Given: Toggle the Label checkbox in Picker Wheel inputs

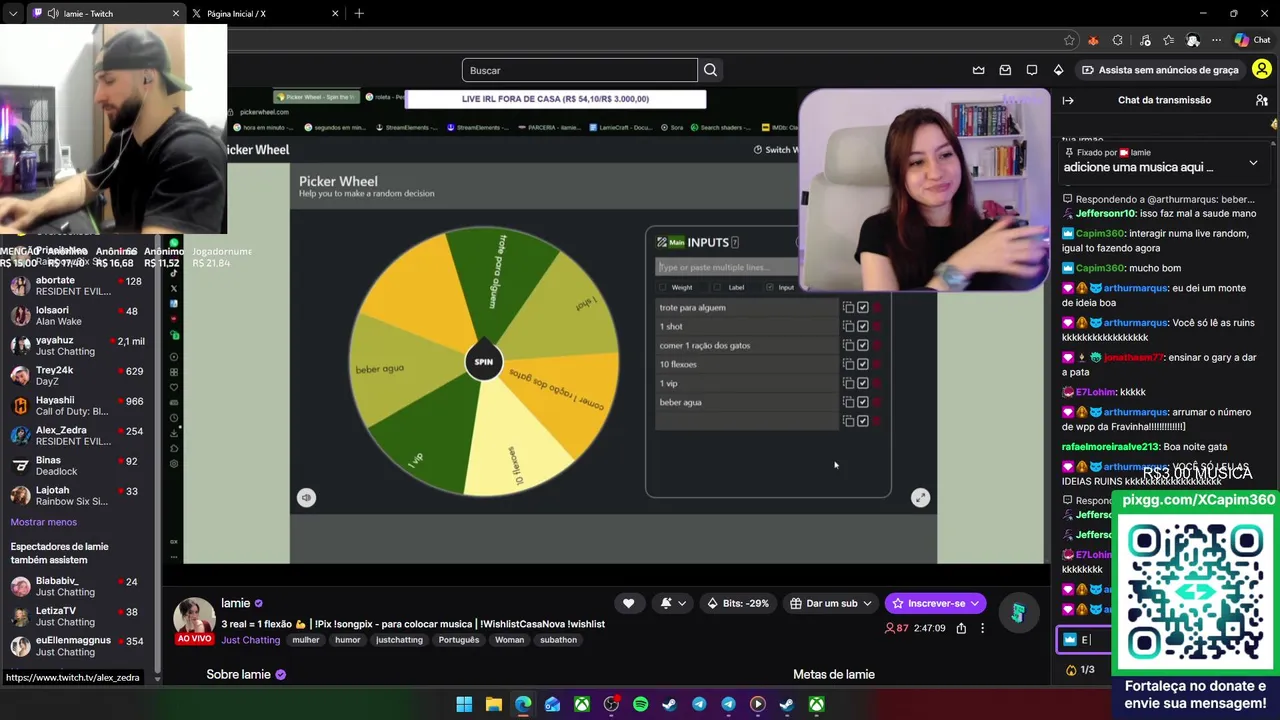Looking at the screenshot, I should (716, 287).
